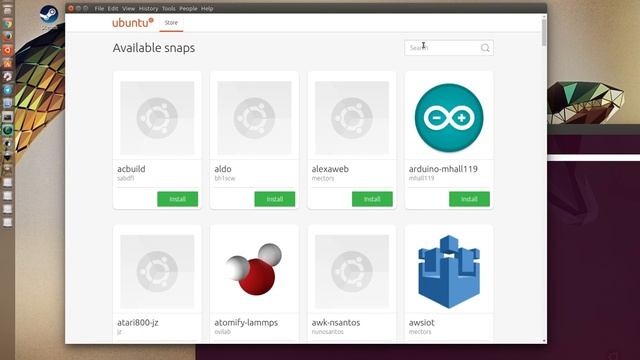Open the atari800-jz placeholder thumbnail

[x=157, y=271]
